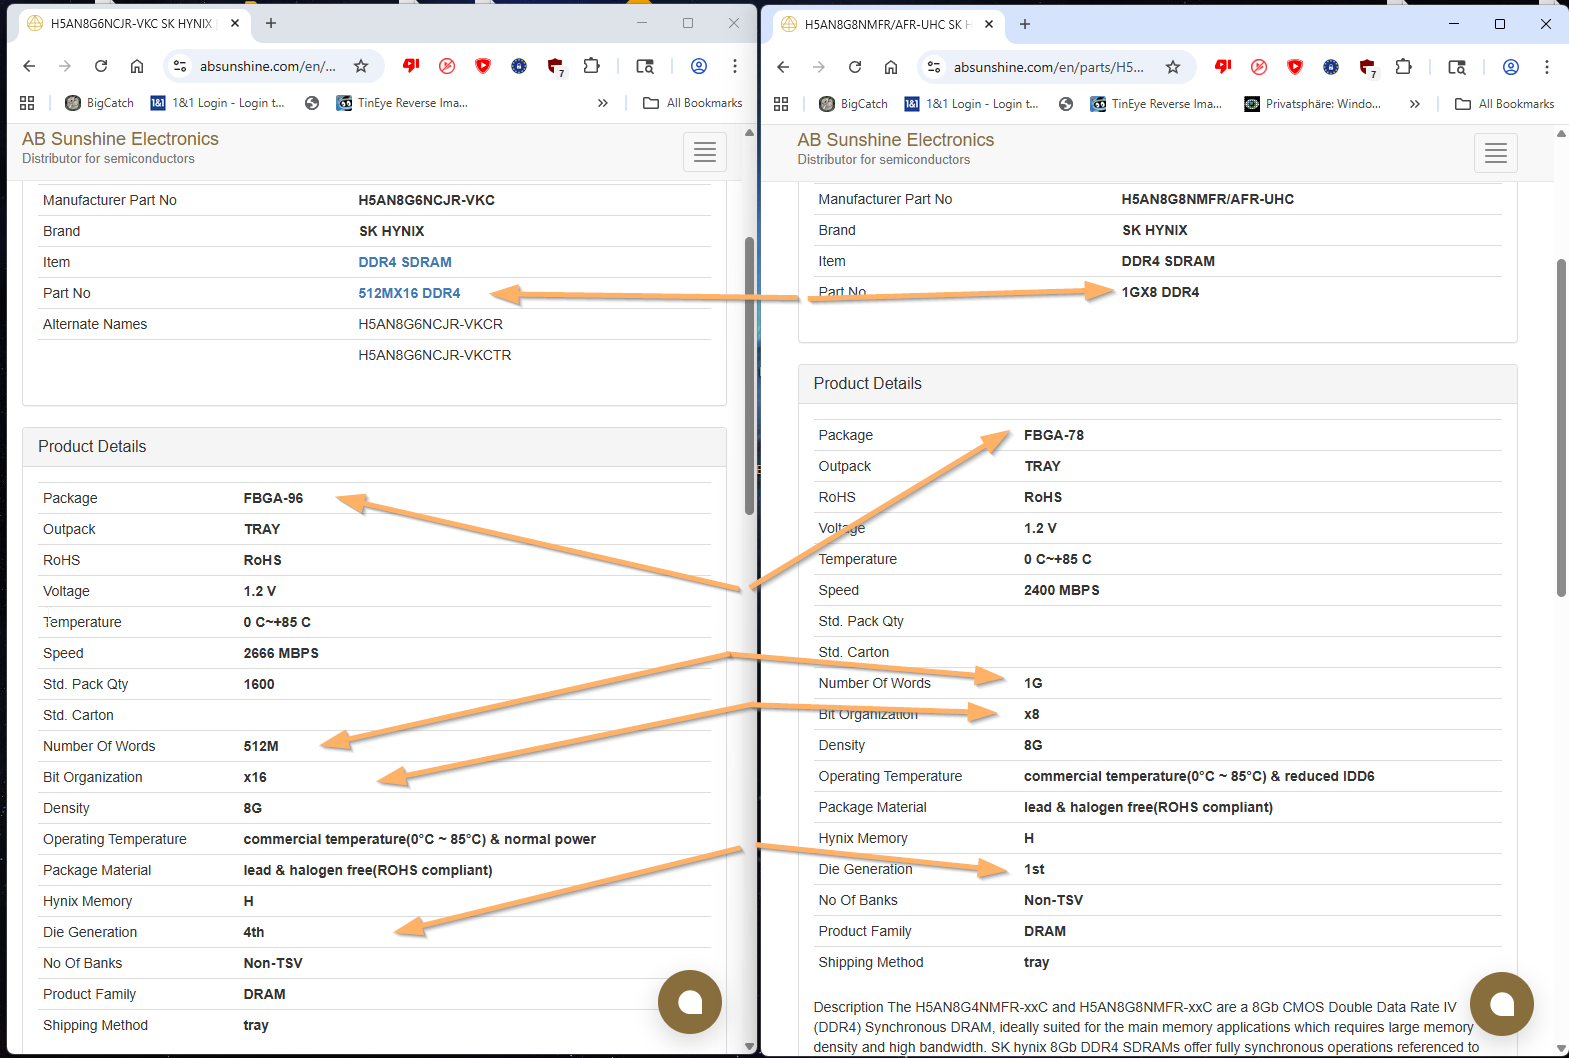The height and width of the screenshot is (1058, 1569).
Task: Expand hidden bookmarks chevron in left window
Action: coord(603,103)
